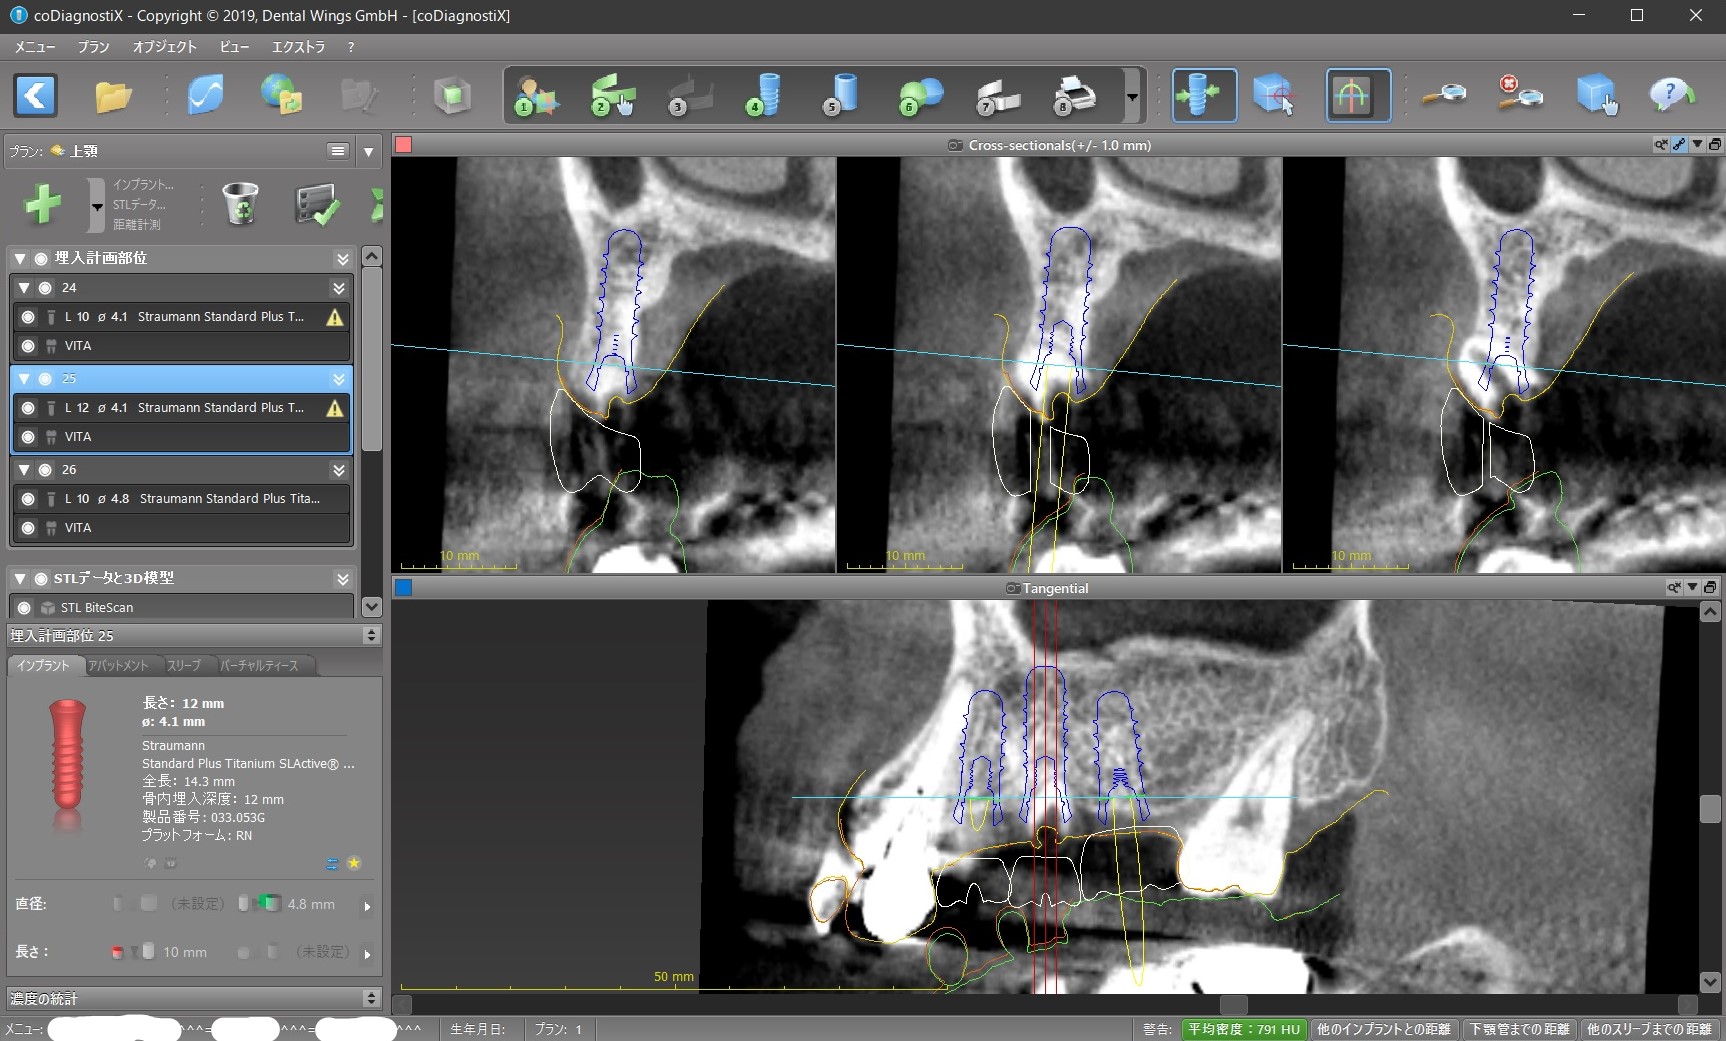Toggle visibility of tooth 24 implant row
Screen dimensions: 1726x1041
(28, 317)
